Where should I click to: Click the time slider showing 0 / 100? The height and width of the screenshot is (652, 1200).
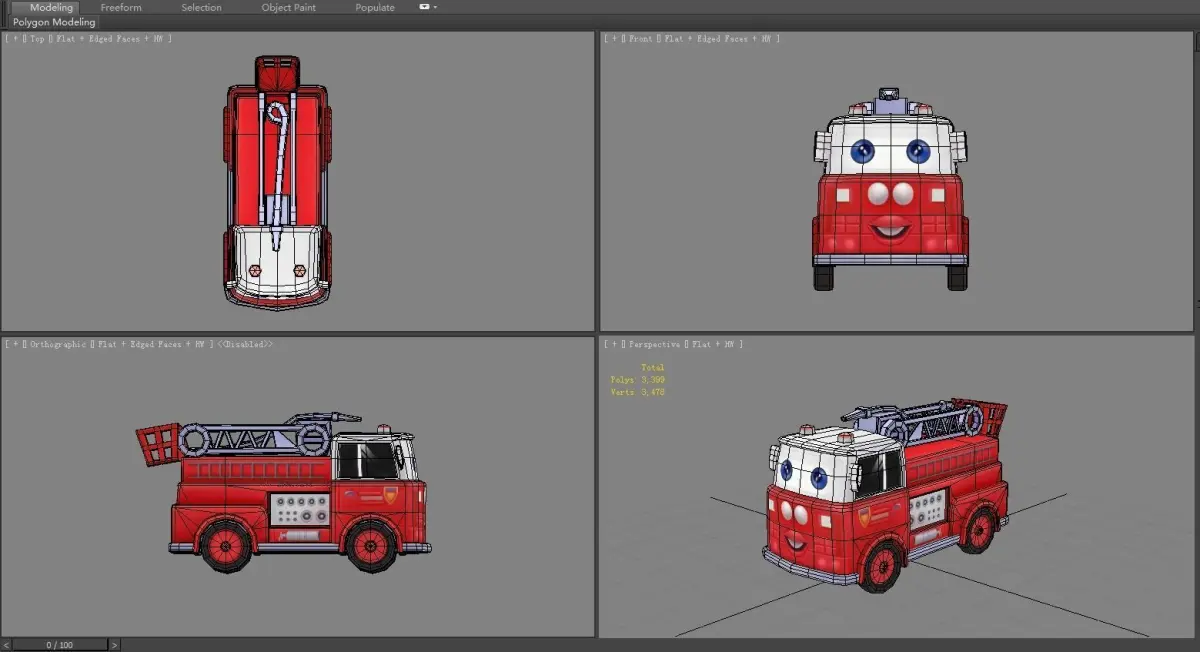[60, 645]
